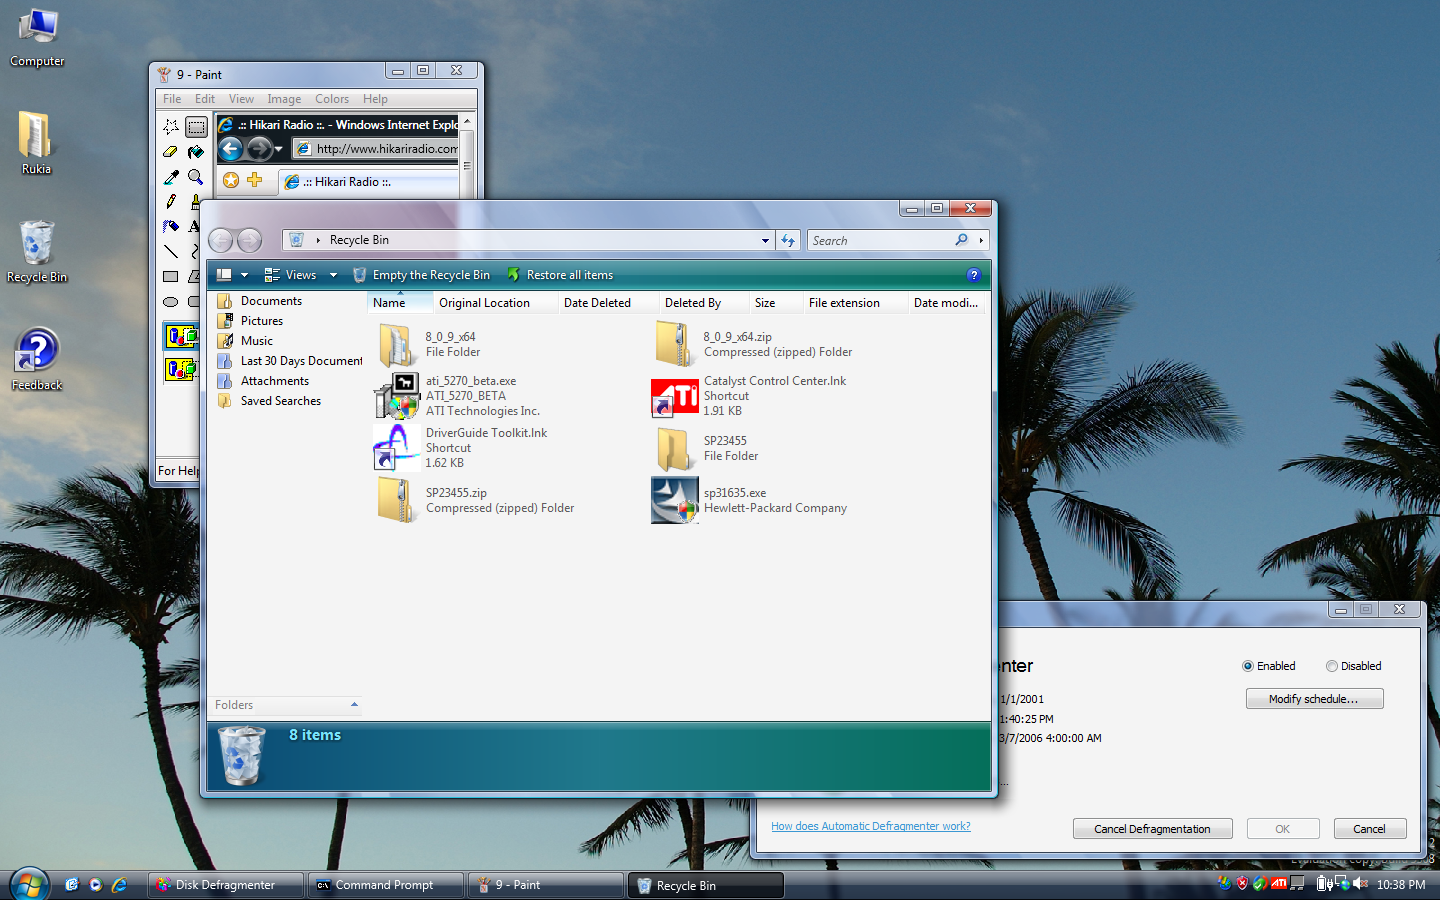1440x900 pixels.
Task: Choose the Pencil tool in Paint
Action: coord(171,202)
